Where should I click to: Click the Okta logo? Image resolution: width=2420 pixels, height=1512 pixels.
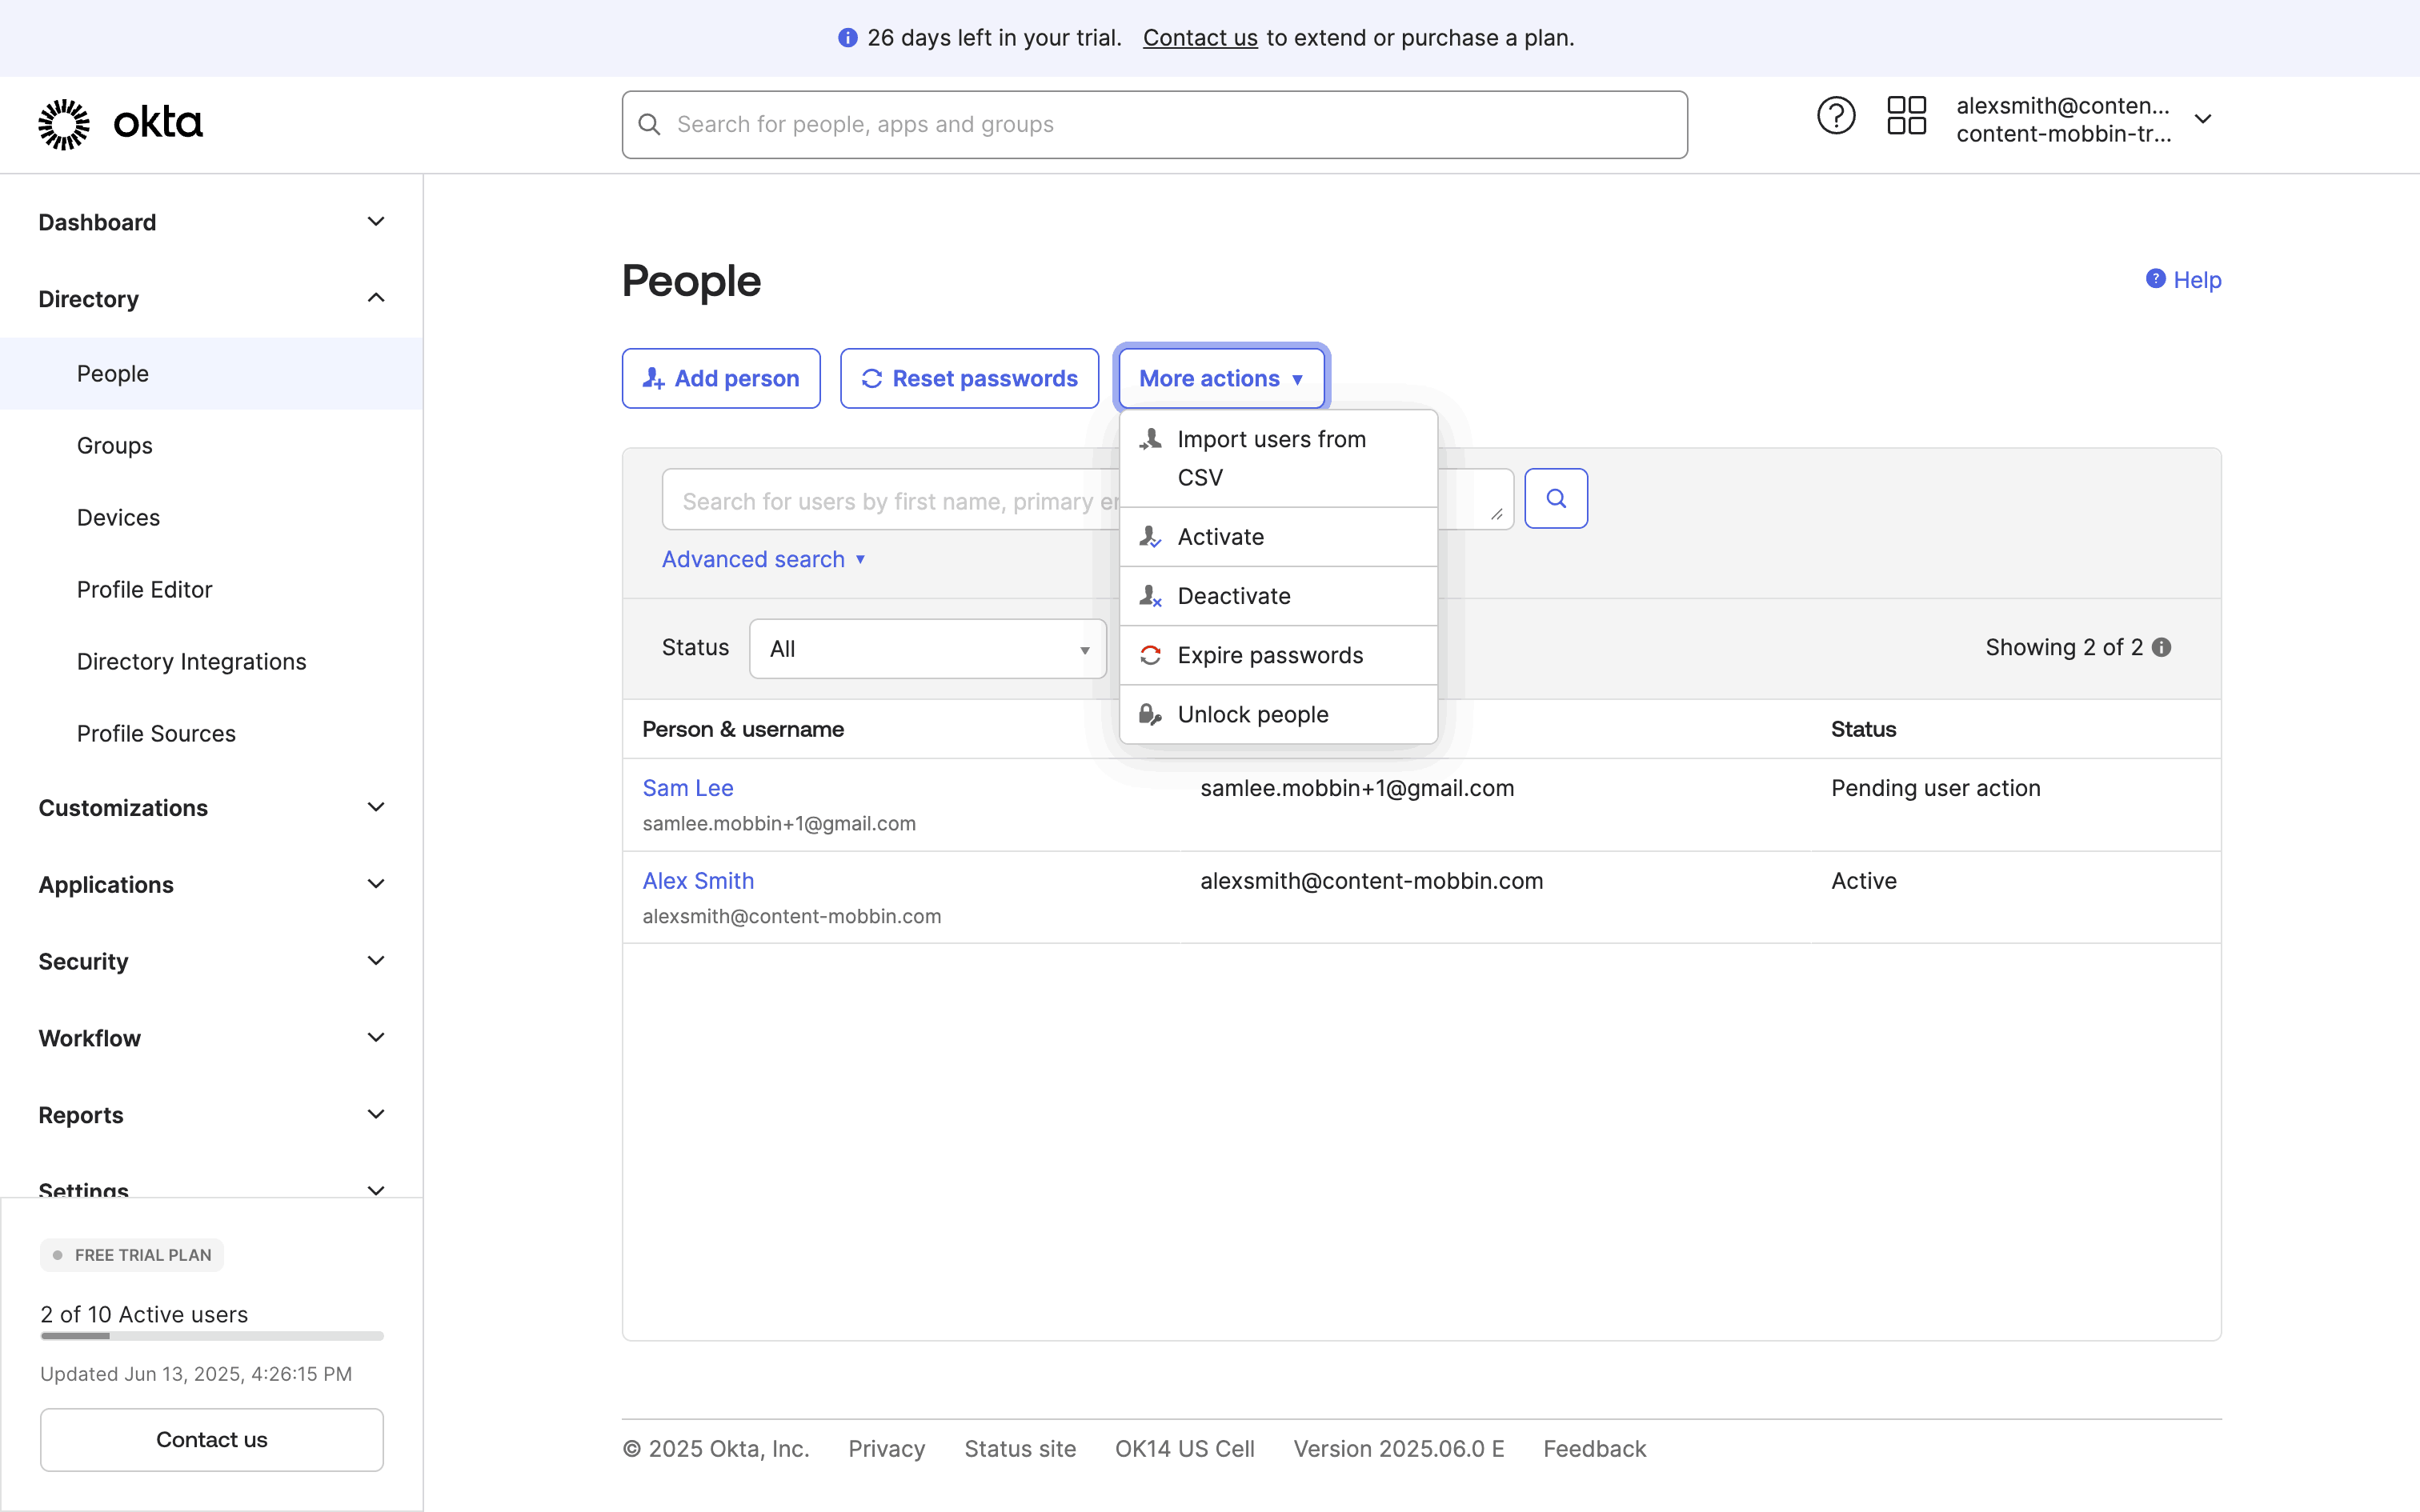121,124
